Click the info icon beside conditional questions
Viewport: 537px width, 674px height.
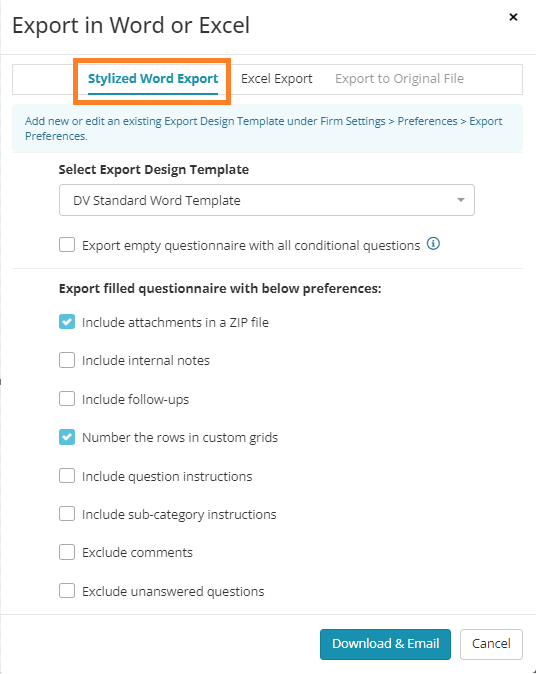tap(433, 244)
